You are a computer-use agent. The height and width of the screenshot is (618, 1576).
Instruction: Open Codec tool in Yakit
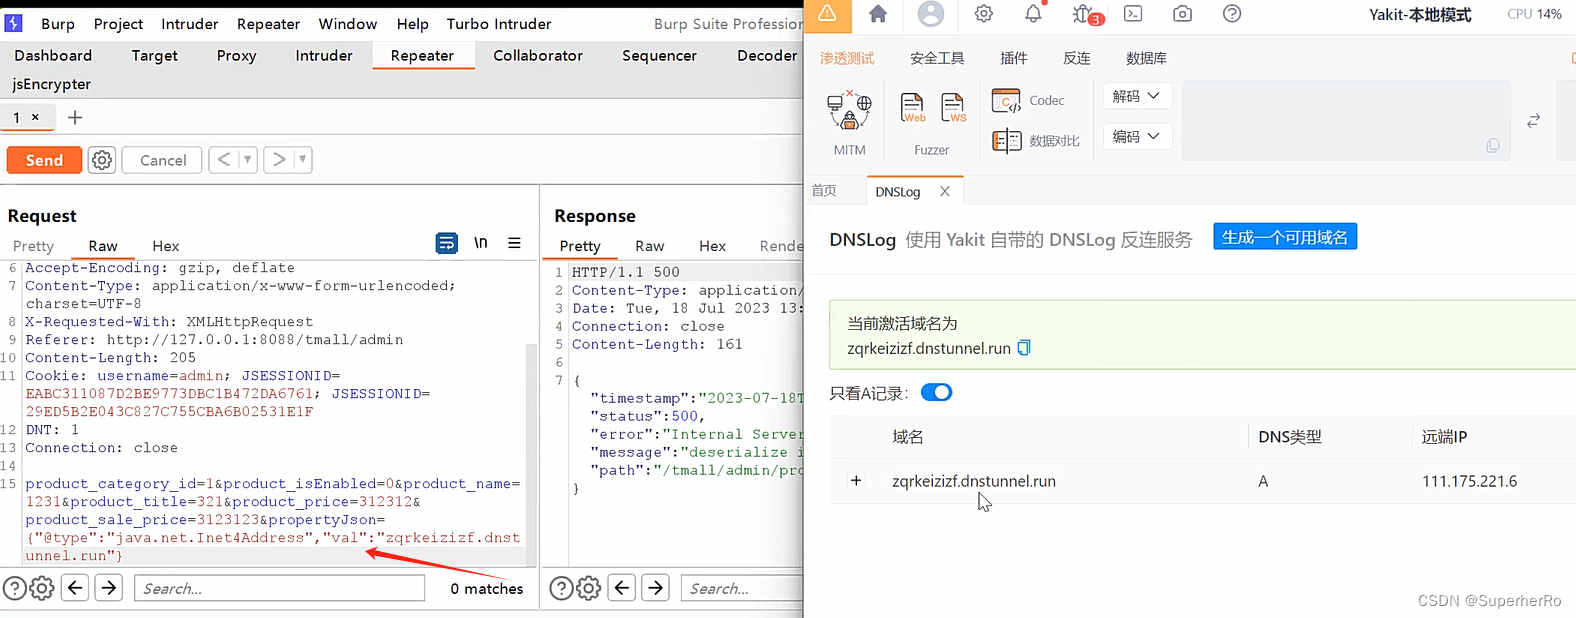click(1028, 101)
